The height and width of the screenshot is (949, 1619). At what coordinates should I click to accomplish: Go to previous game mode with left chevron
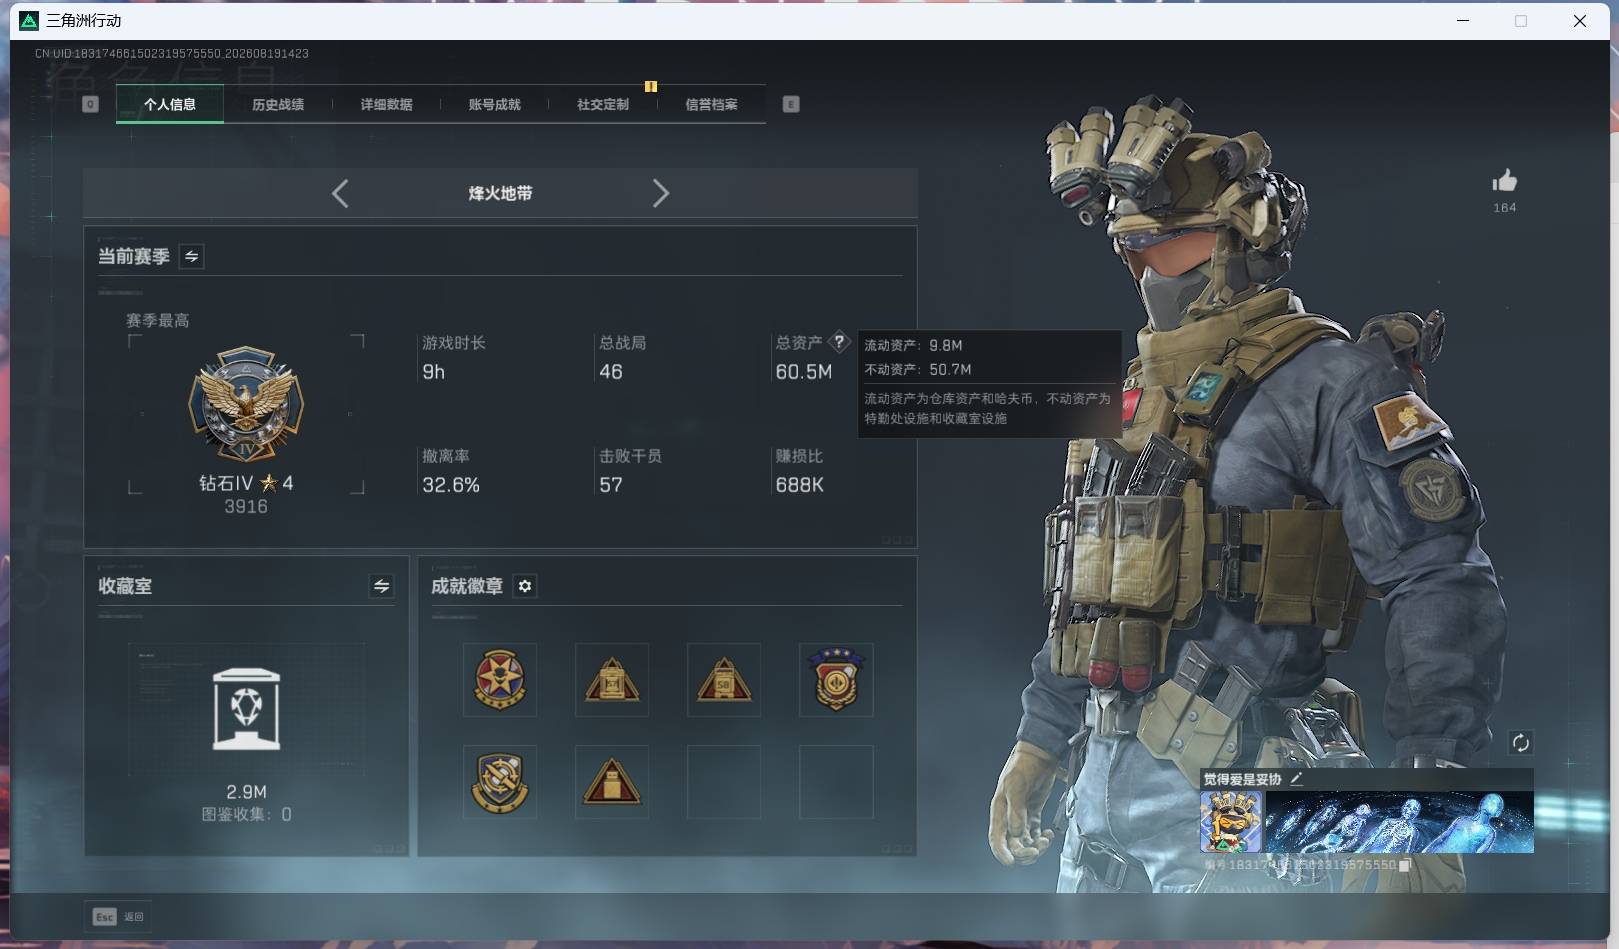(340, 193)
